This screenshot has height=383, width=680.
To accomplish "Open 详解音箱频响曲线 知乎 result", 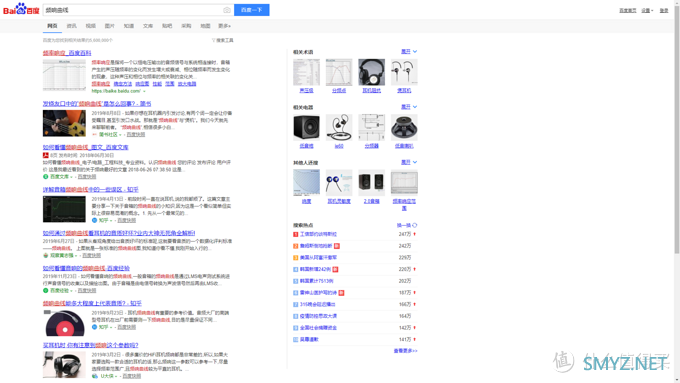I will pyautogui.click(x=91, y=190).
